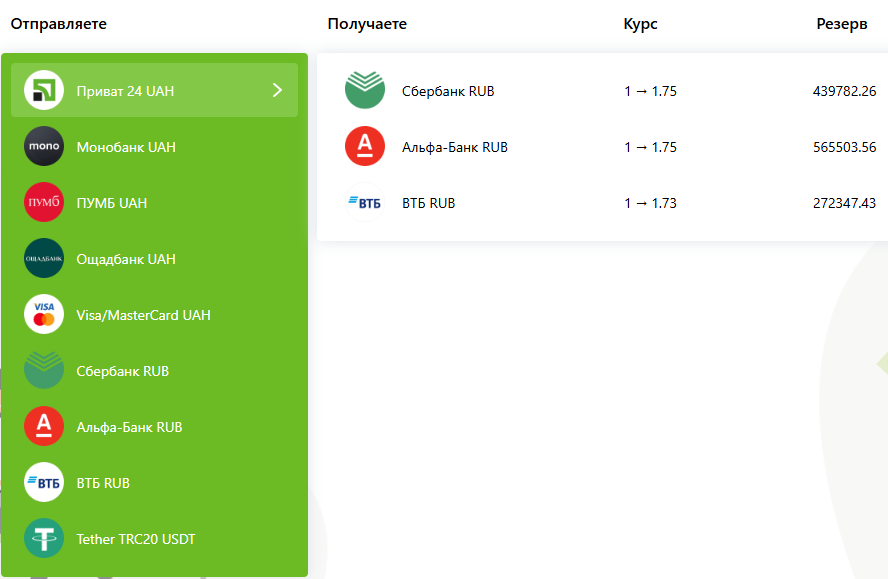Click the Sberbank logo in send list
This screenshot has height=579, width=888.
pyautogui.click(x=44, y=370)
